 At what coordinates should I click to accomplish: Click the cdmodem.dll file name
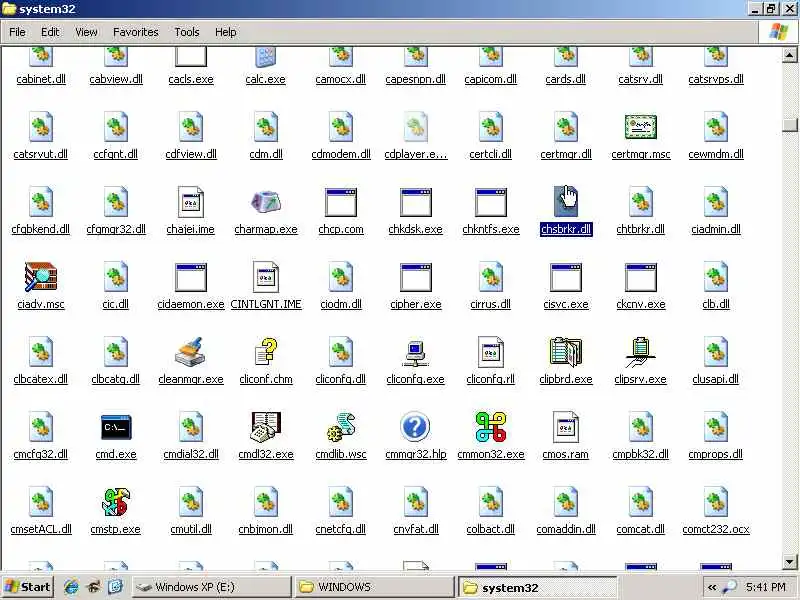tap(341, 154)
